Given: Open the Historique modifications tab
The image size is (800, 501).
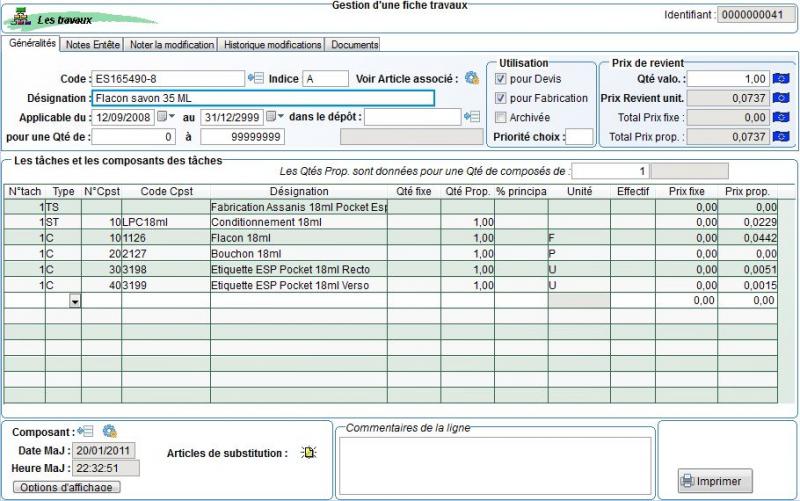Looking at the screenshot, I should [272, 45].
